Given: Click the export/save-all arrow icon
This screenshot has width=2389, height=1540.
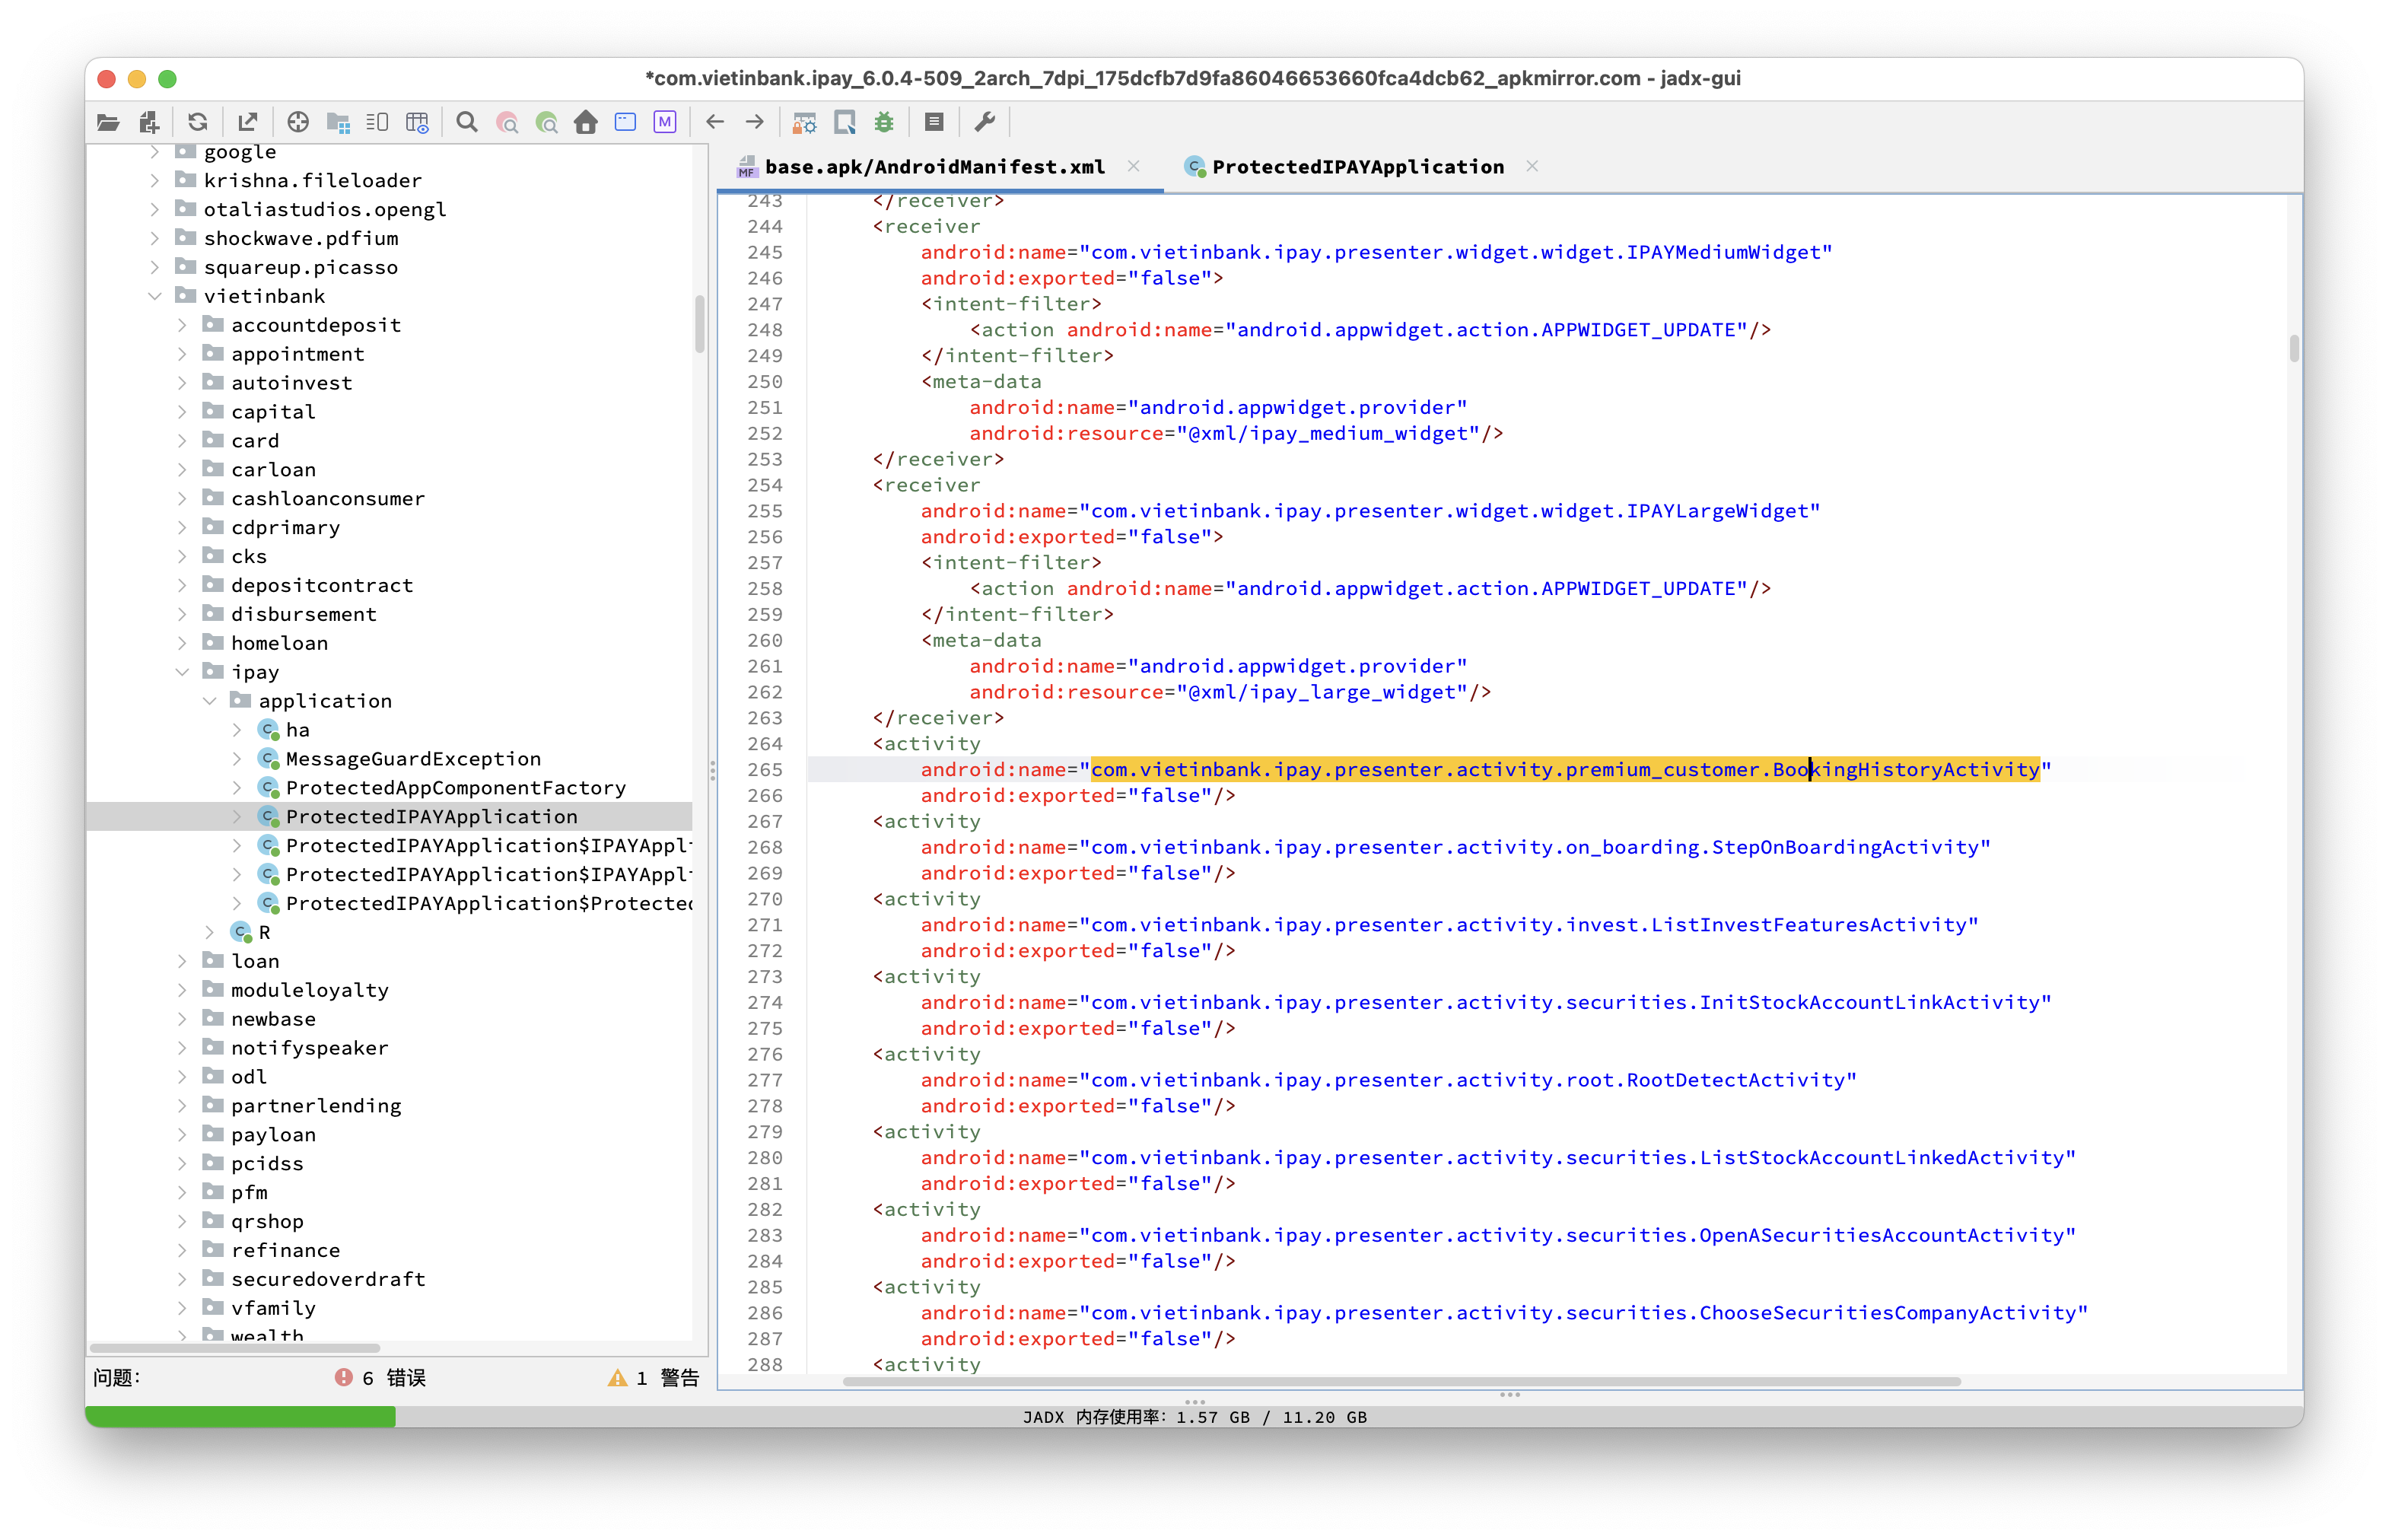Looking at the screenshot, I should 247,122.
